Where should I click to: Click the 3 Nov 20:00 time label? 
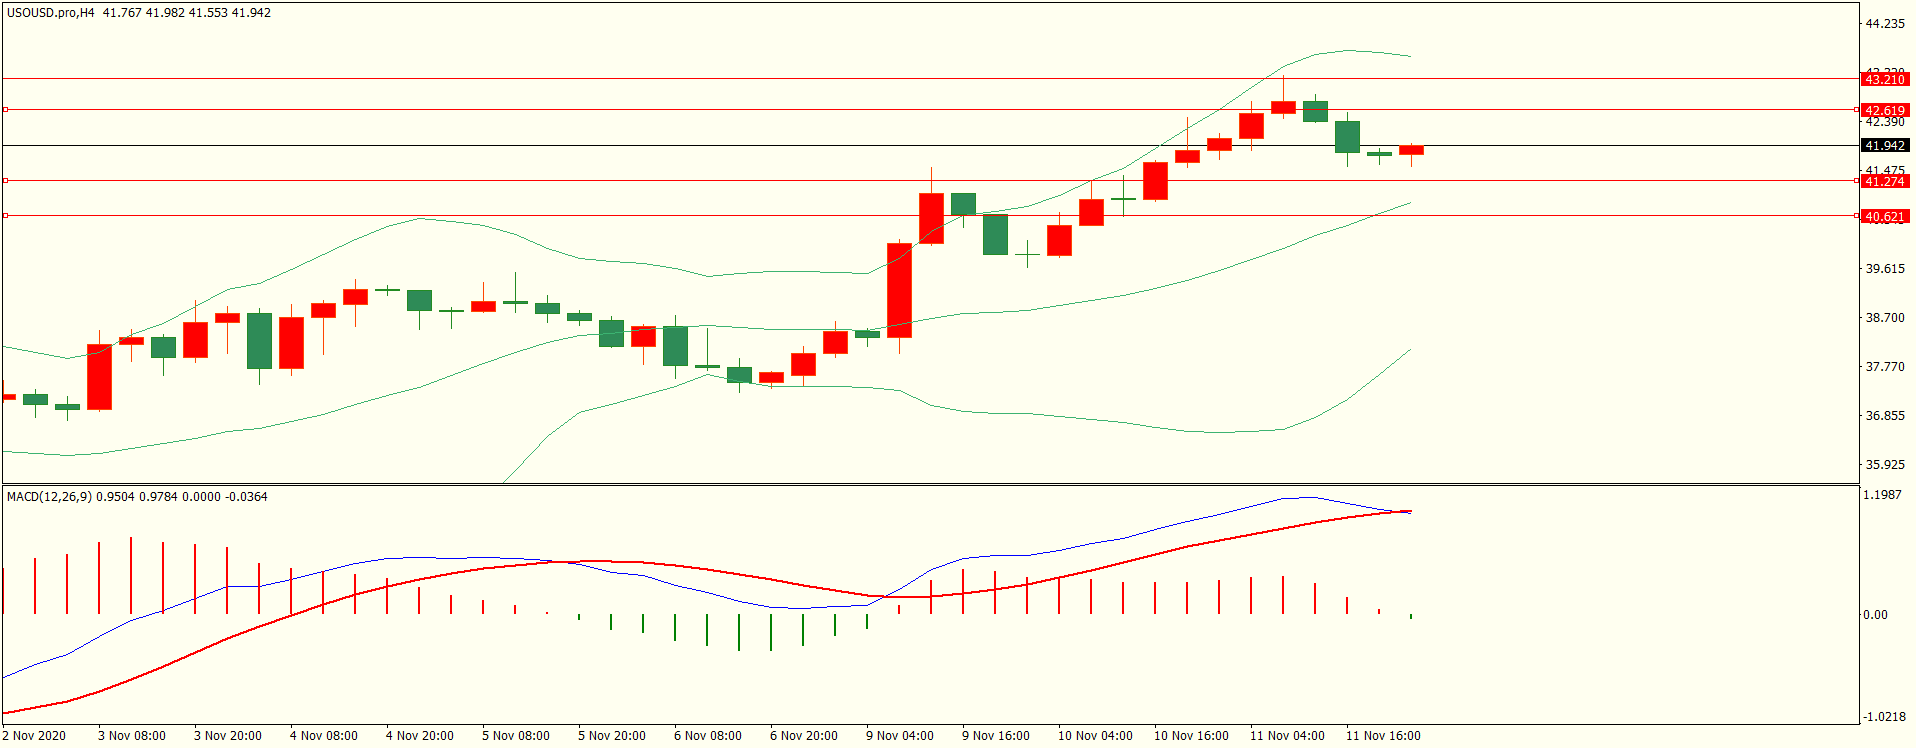click(228, 736)
